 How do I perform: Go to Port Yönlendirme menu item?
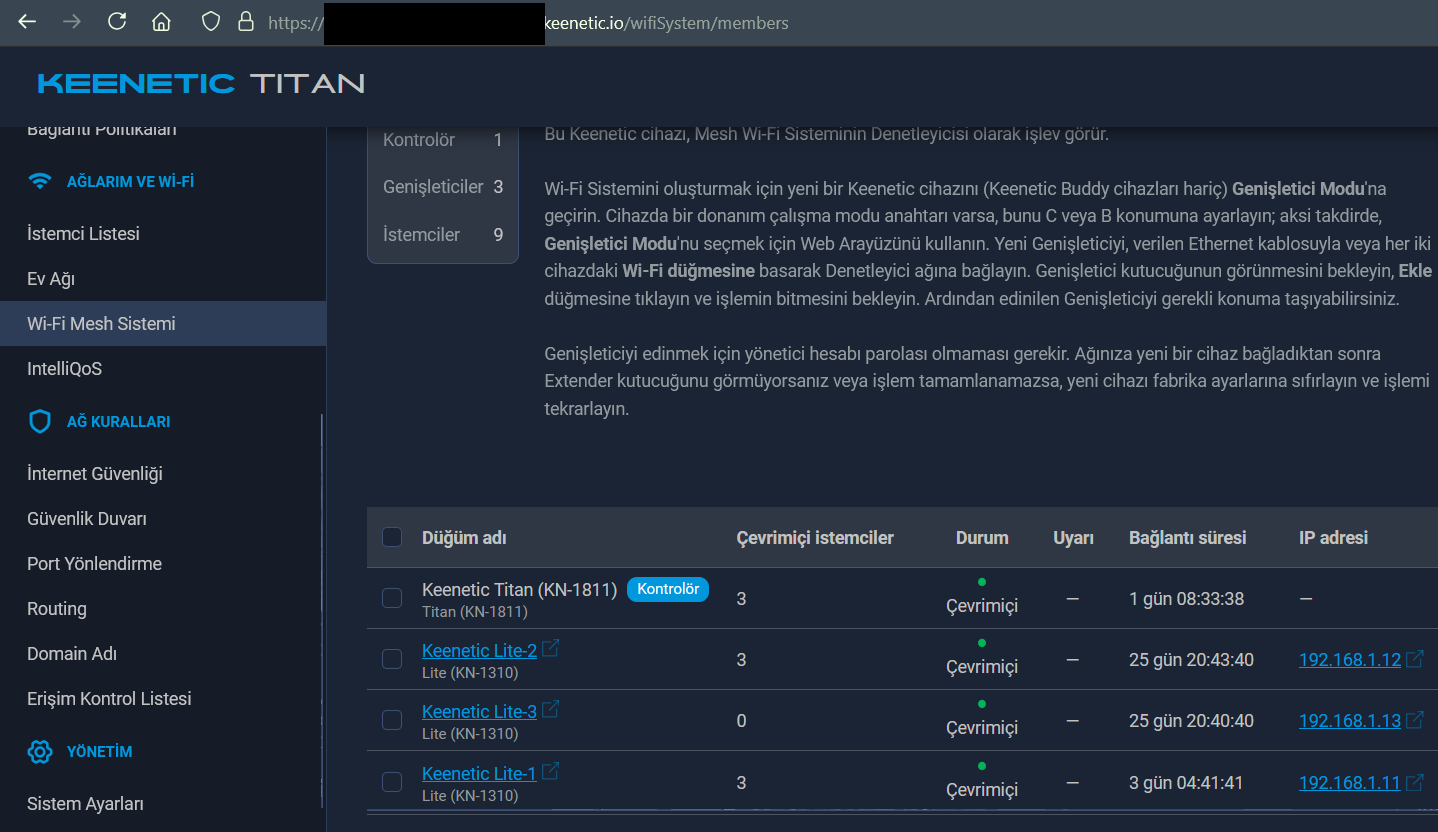94,564
